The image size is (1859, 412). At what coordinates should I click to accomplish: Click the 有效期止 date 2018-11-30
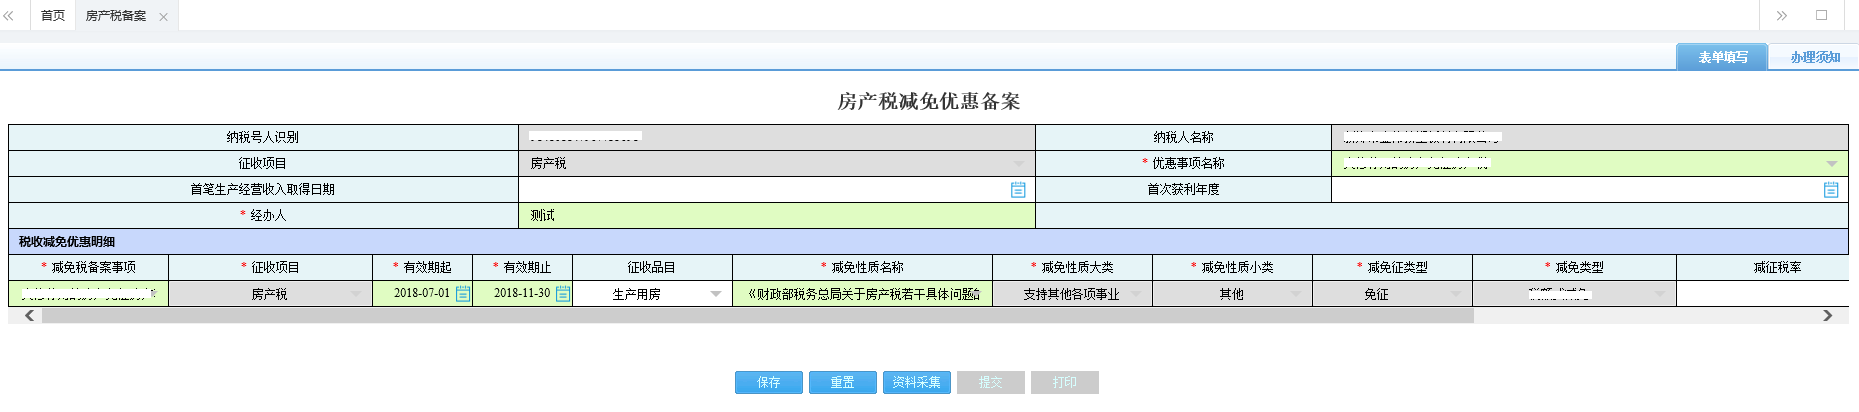[x=522, y=293]
